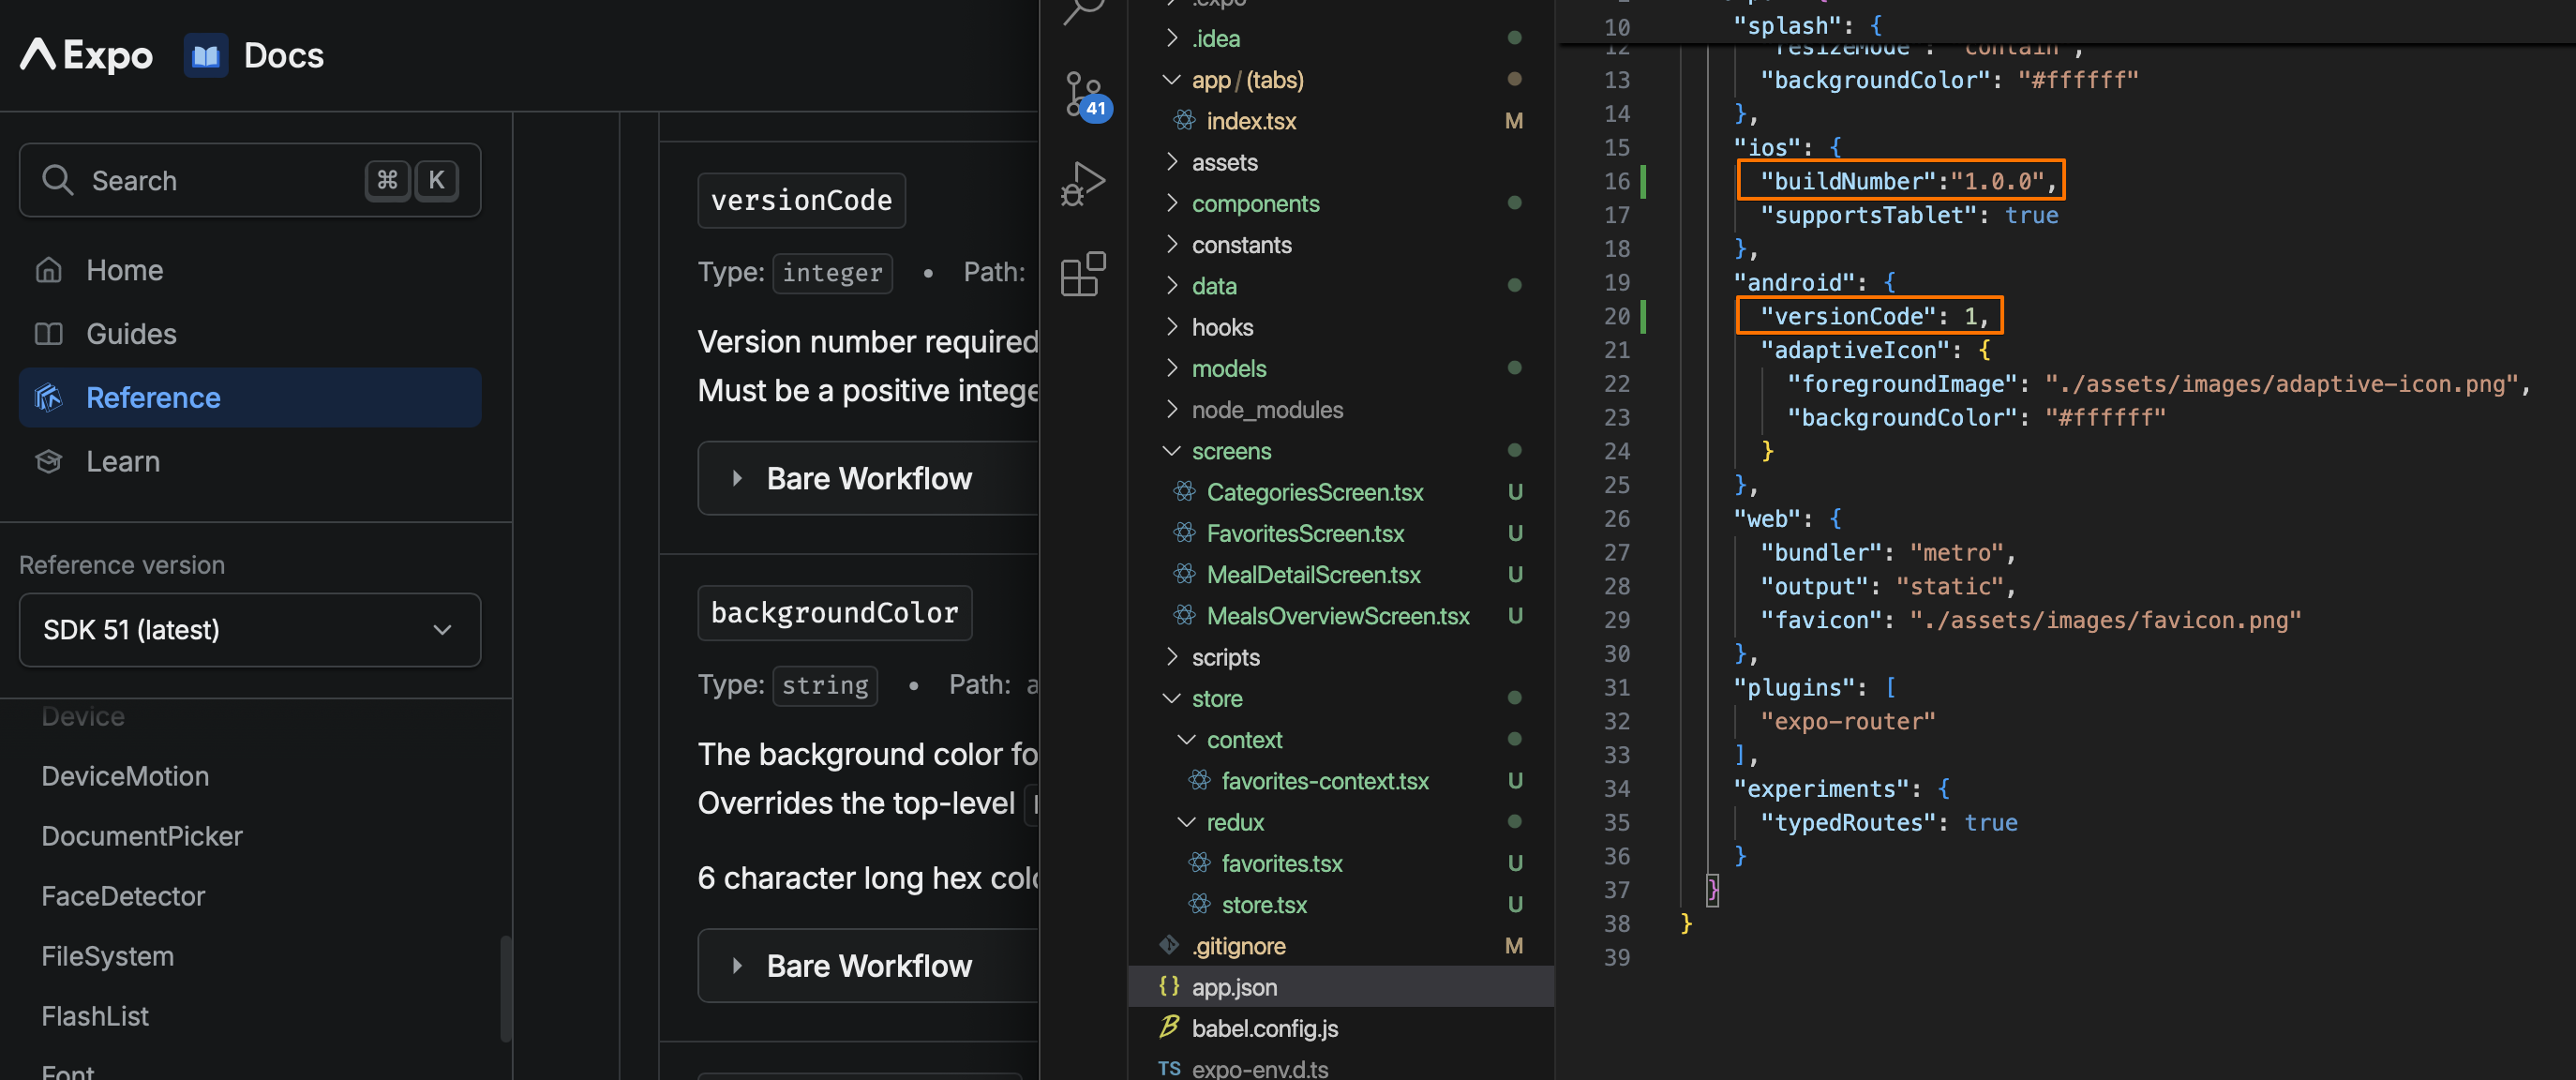Open index.tsx in the explorer

pyautogui.click(x=1340, y=121)
